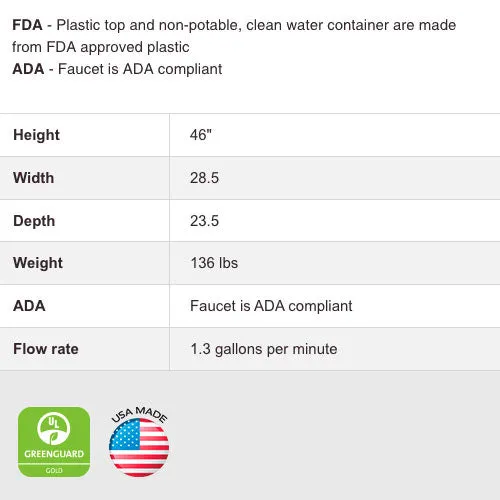Viewport: 500px width, 500px height.
Task: Click the GOLD label on Greenguard badge
Action: pyautogui.click(x=54, y=470)
